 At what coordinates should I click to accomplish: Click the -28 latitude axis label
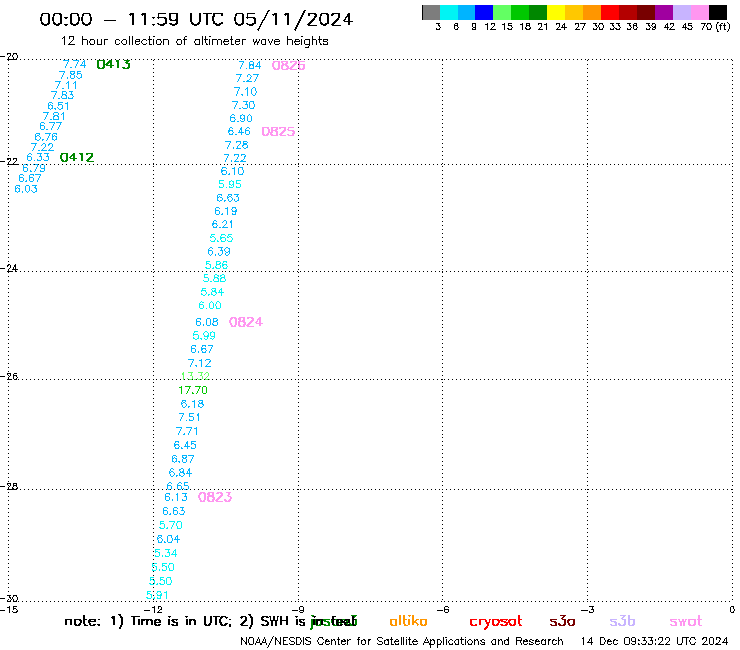point(9,487)
